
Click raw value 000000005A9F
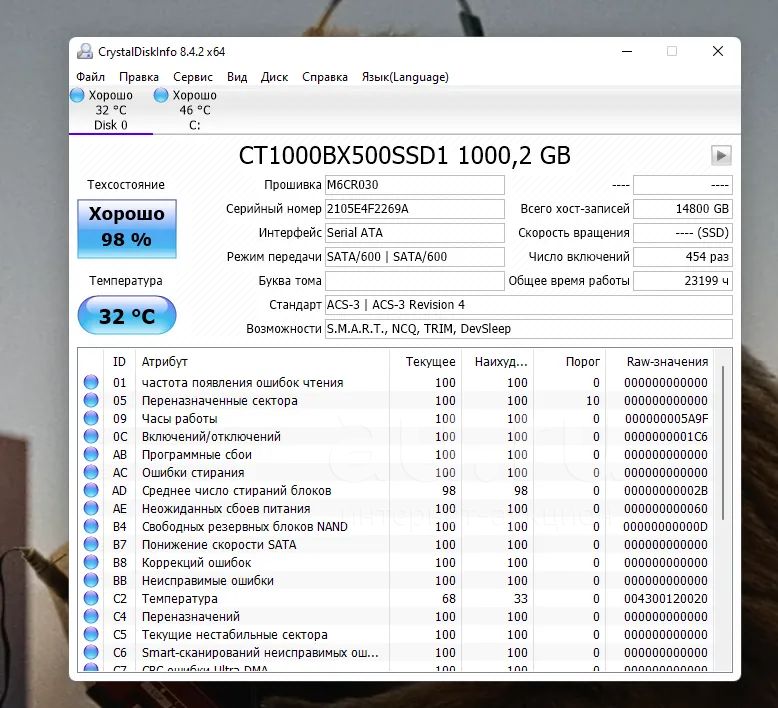666,419
